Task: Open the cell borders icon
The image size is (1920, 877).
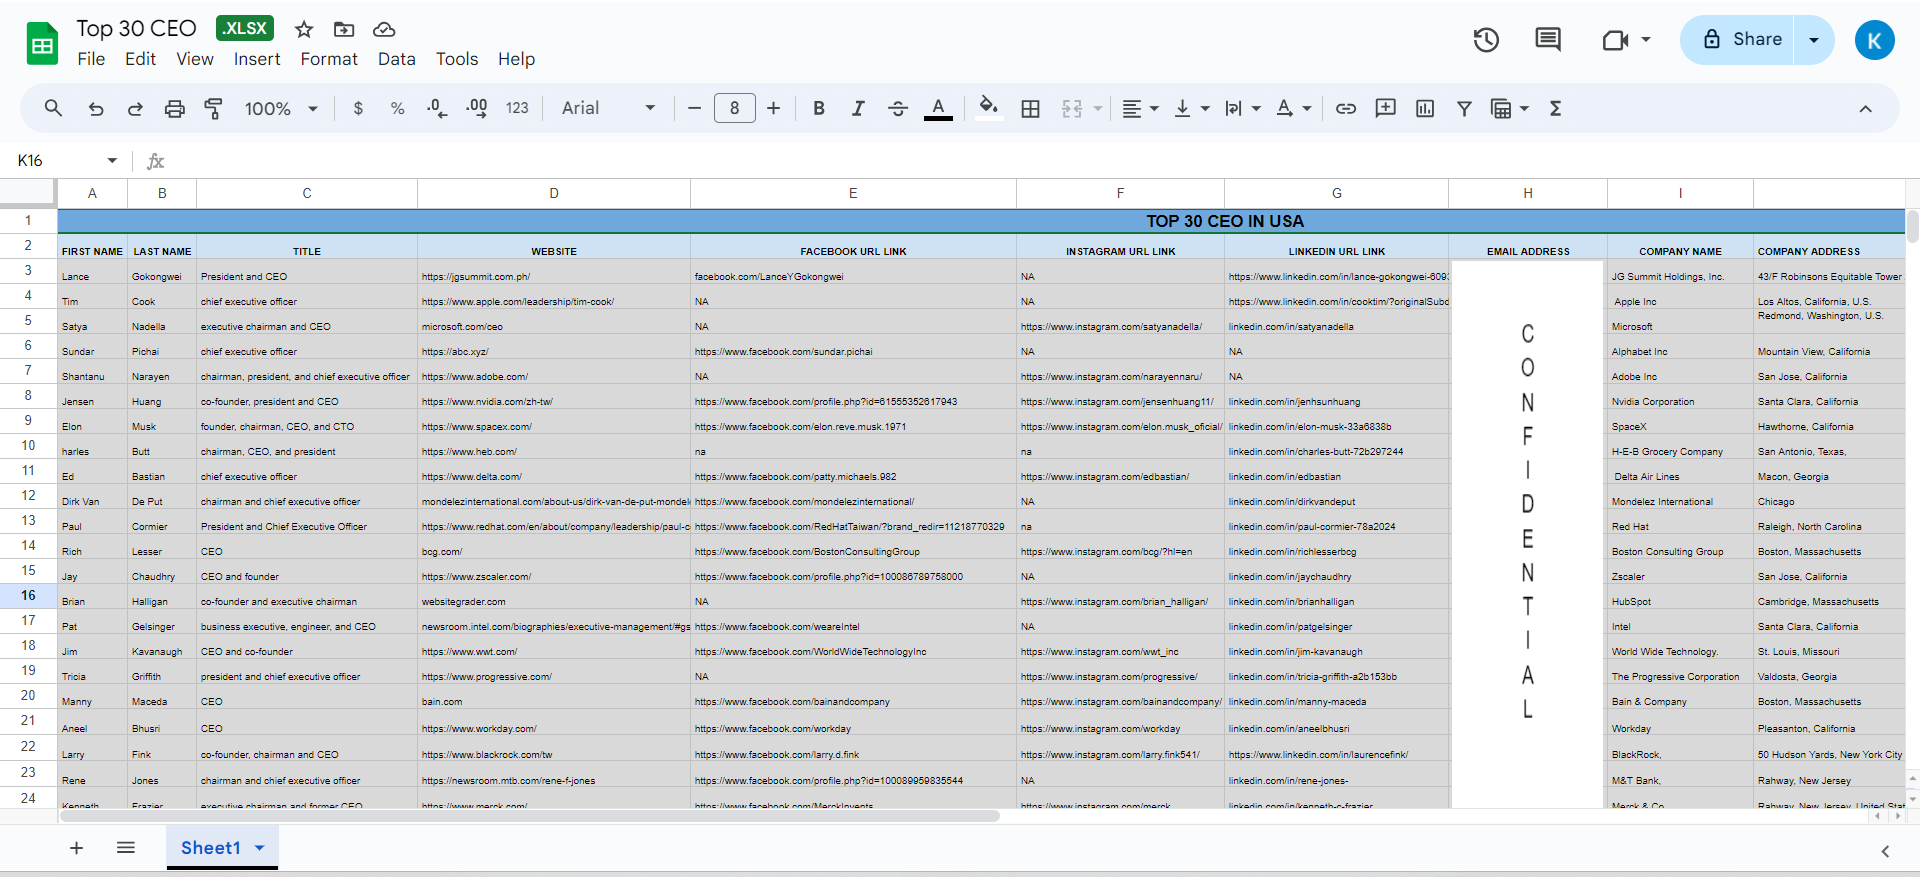Action: pyautogui.click(x=1030, y=108)
